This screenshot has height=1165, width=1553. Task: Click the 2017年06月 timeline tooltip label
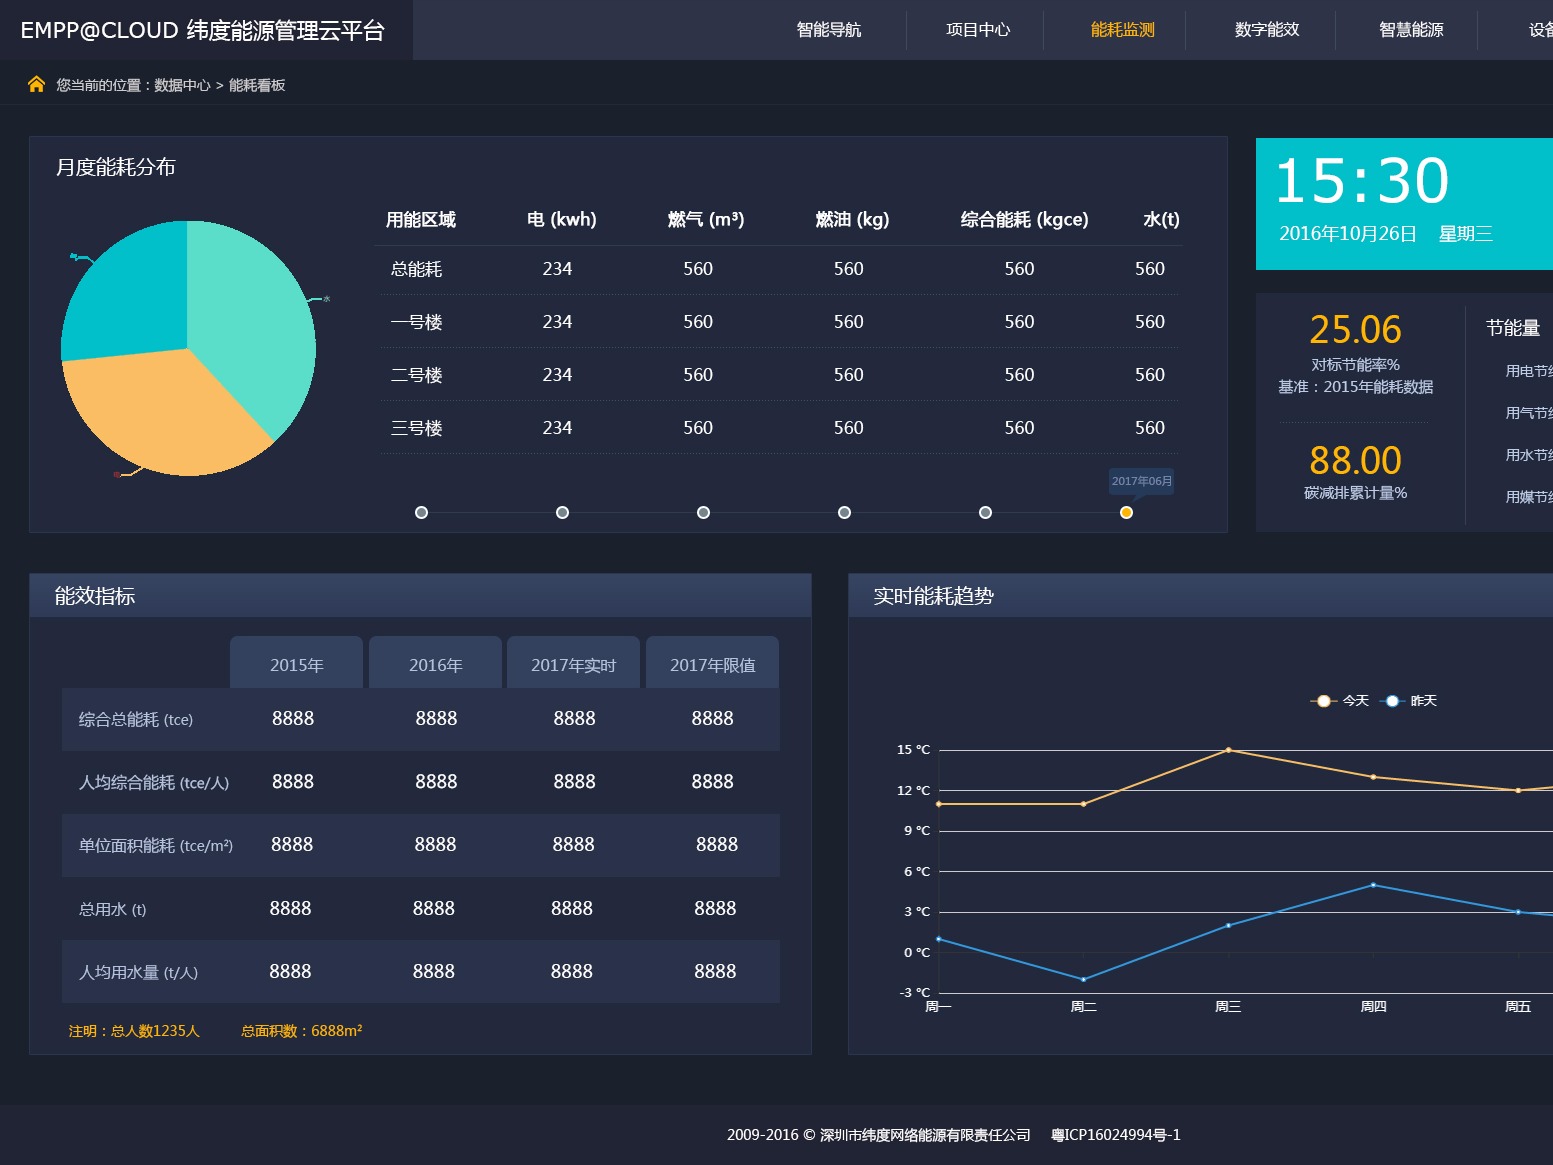pos(1141,481)
